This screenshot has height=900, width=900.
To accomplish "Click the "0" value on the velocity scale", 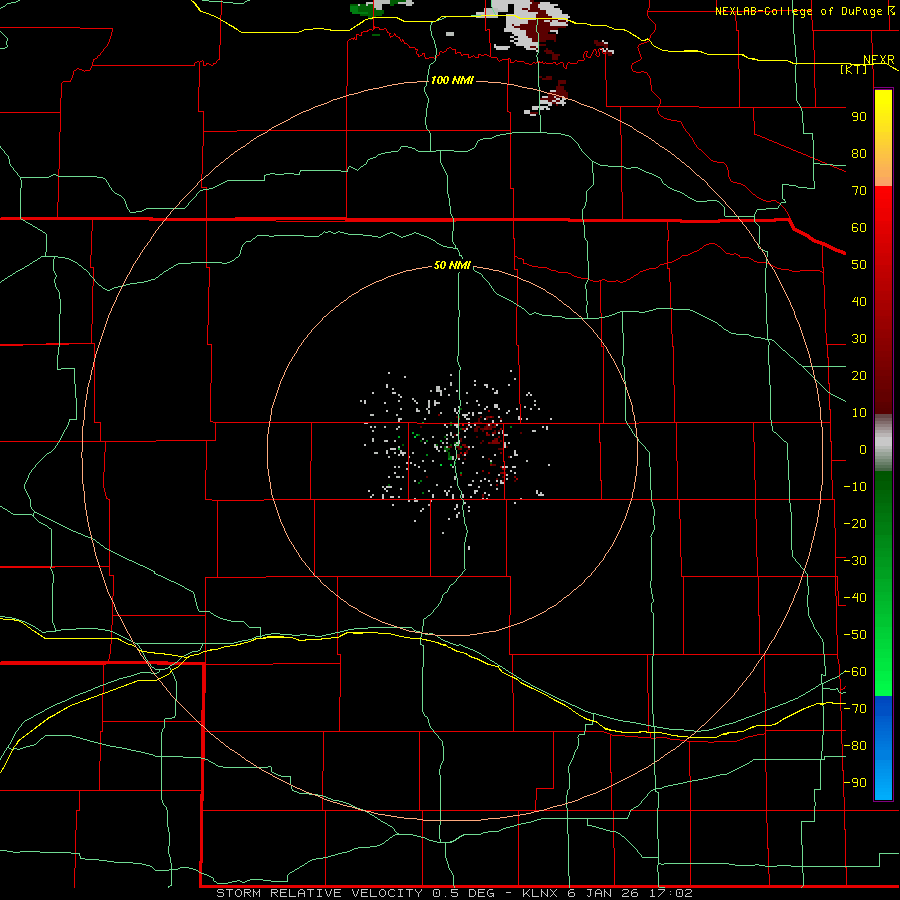I will coord(863,449).
